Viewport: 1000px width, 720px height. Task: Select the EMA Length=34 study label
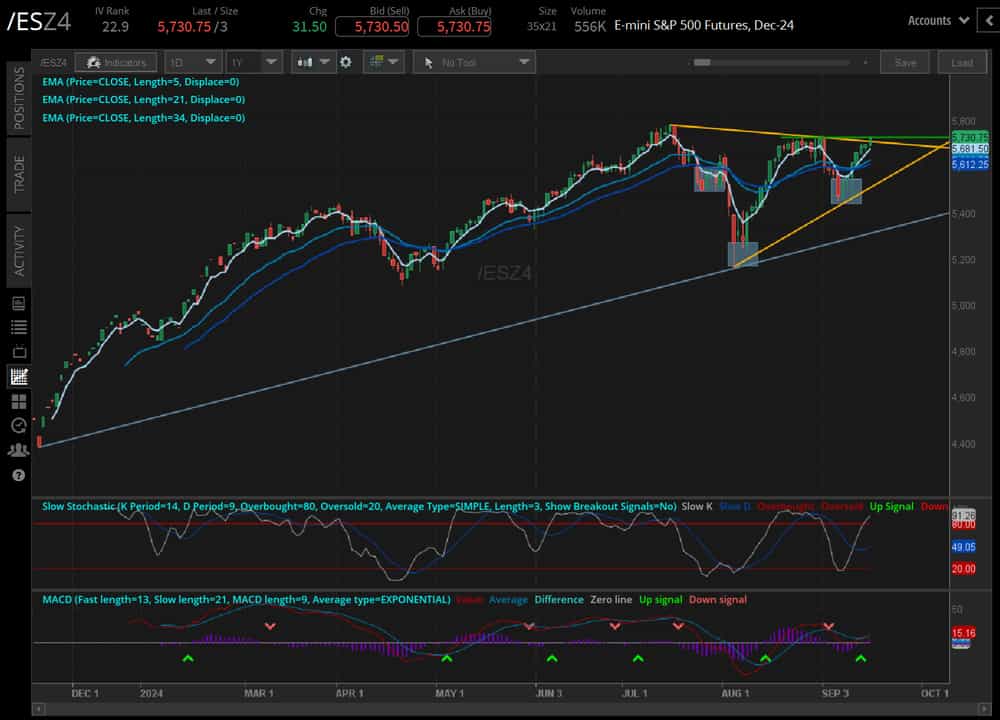point(143,118)
